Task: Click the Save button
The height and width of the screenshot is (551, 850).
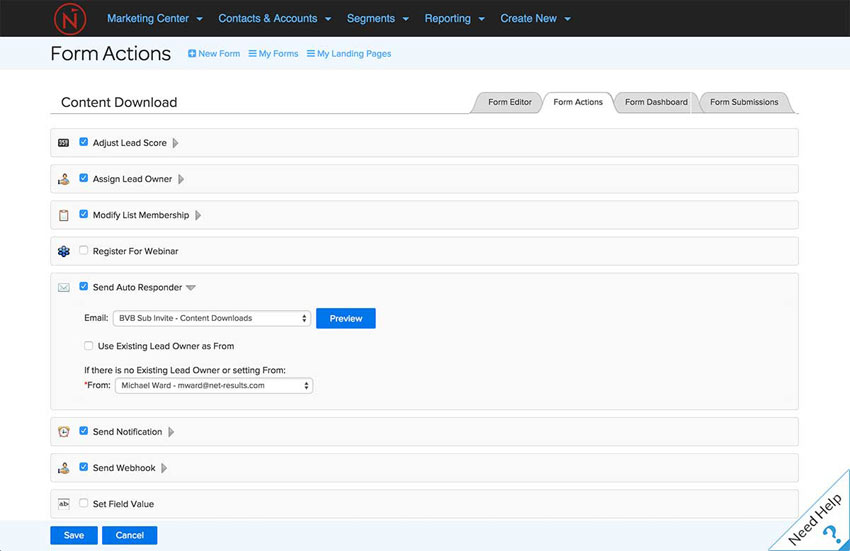Action: [x=74, y=535]
